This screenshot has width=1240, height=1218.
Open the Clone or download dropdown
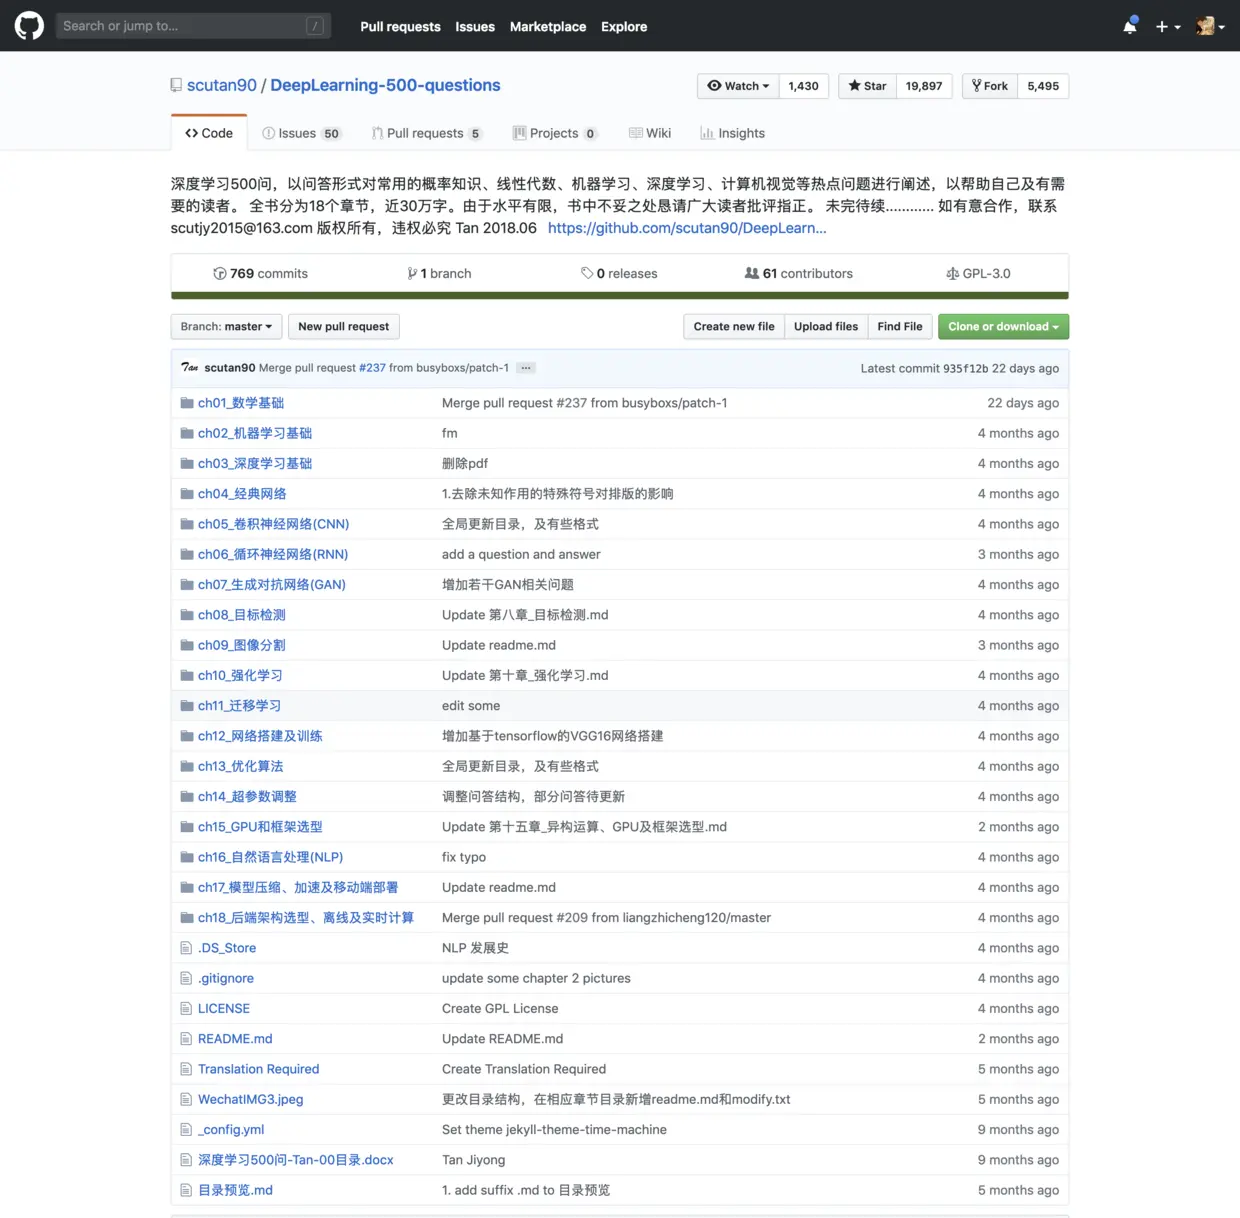pyautogui.click(x=1003, y=327)
